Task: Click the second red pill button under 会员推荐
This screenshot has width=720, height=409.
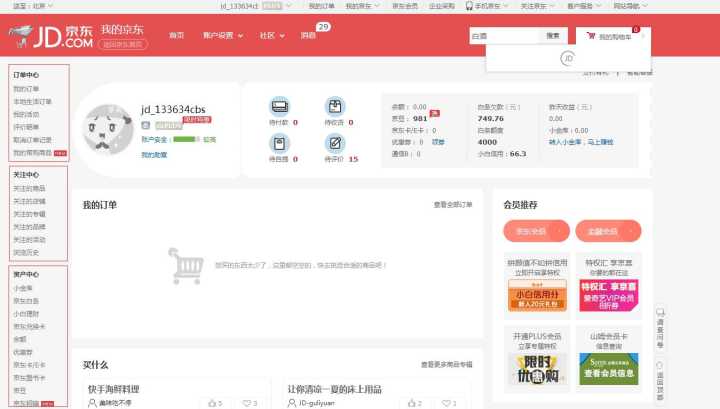Action: pyautogui.click(x=608, y=231)
